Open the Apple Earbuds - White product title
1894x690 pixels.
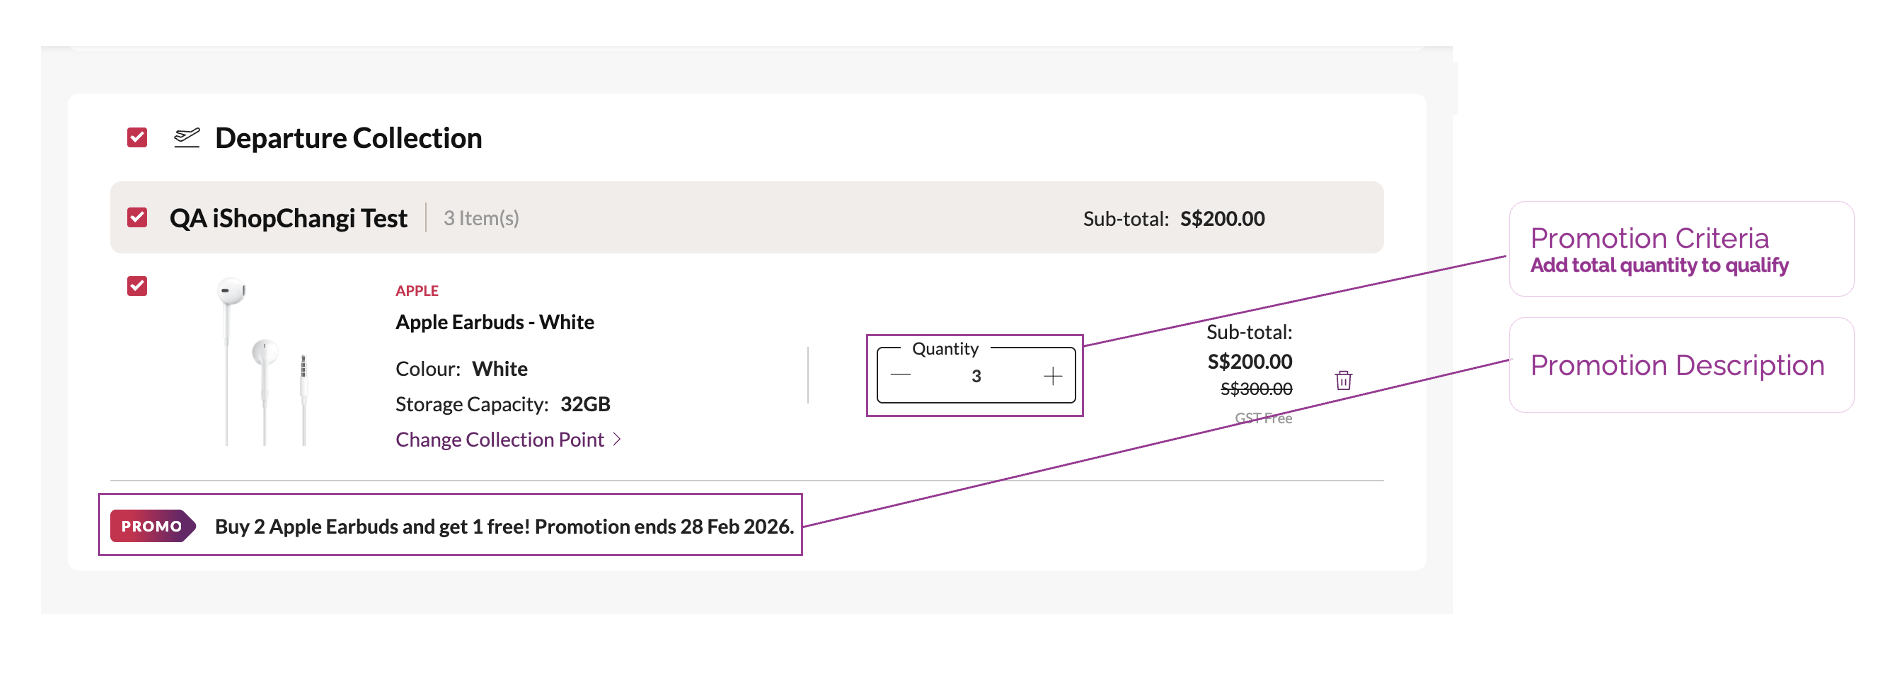tap(495, 322)
